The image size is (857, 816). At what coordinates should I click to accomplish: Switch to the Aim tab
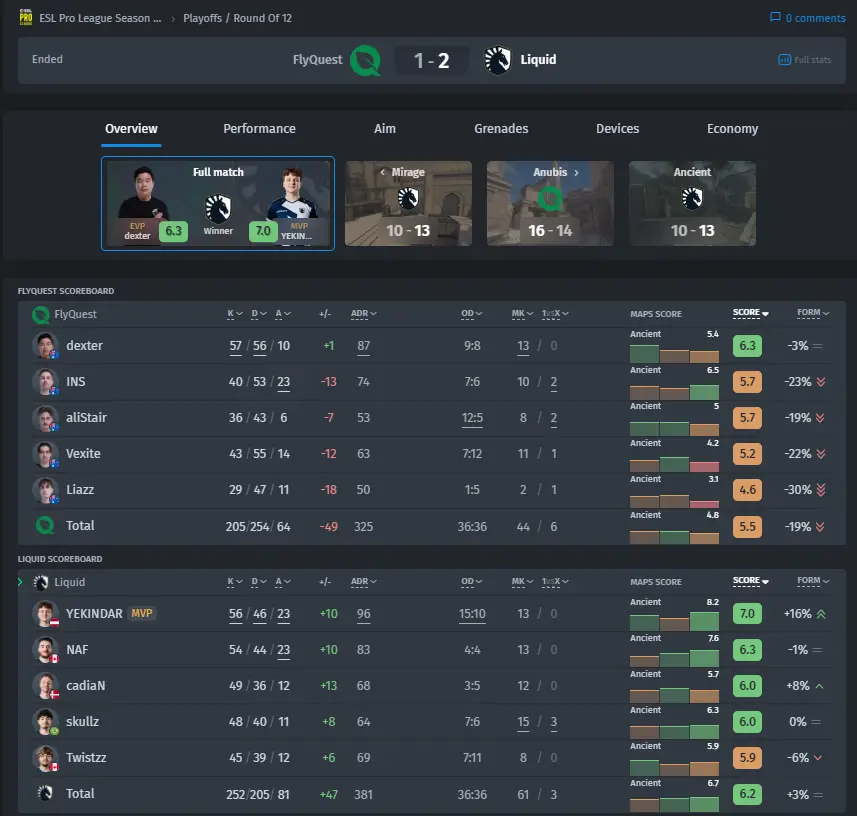[x=385, y=128]
